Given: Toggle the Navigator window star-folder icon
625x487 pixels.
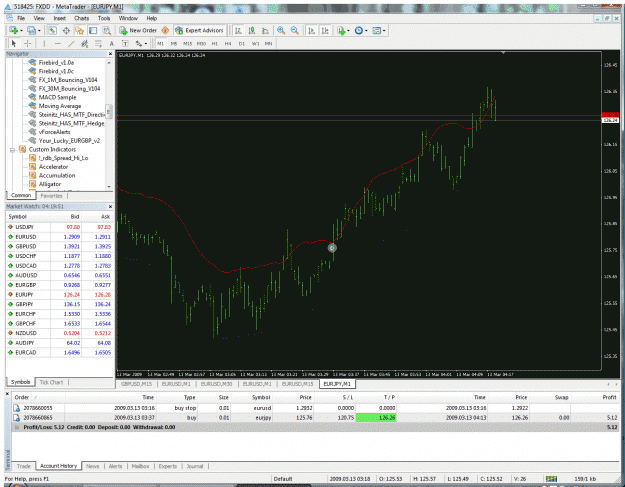Looking at the screenshot, I should click(x=79, y=30).
